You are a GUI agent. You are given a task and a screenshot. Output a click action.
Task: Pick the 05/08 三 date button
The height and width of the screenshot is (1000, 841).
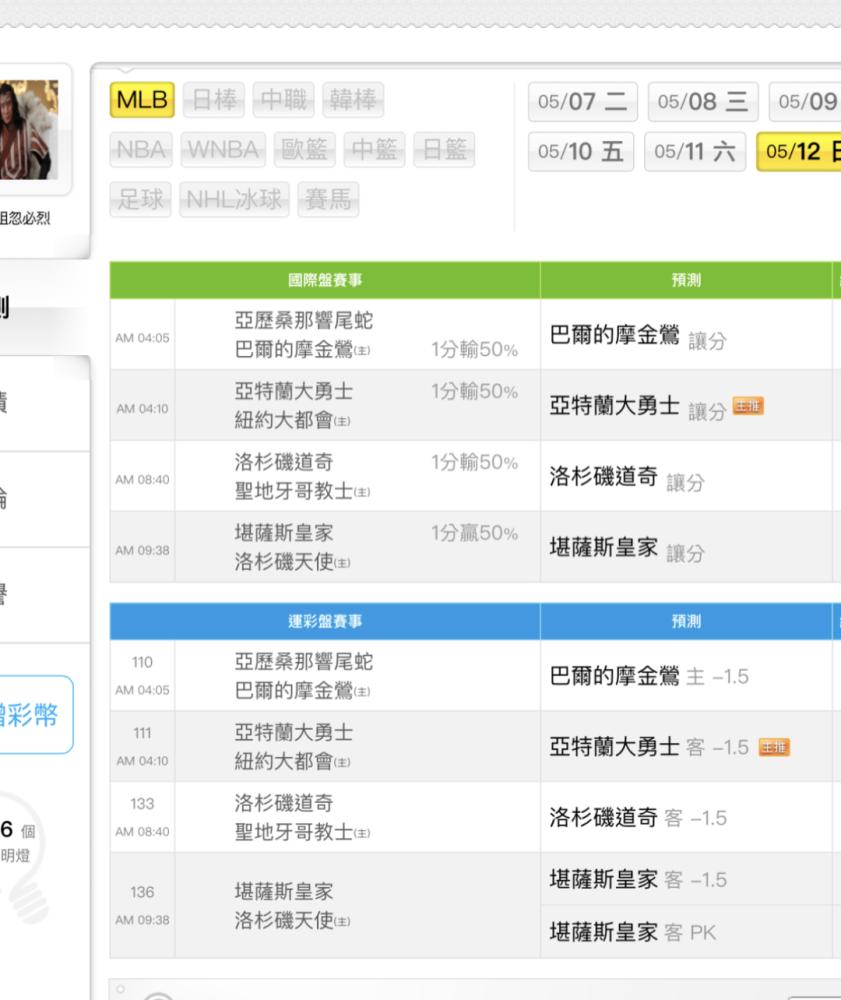point(703,101)
